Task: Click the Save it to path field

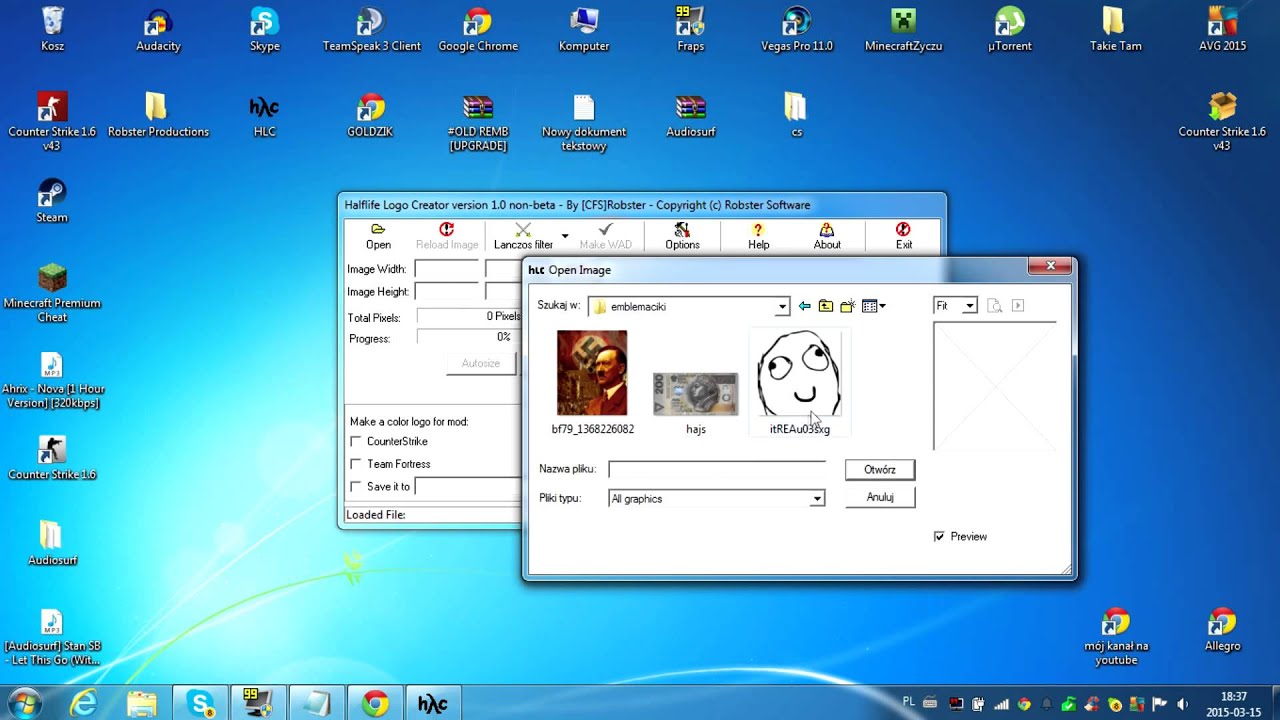Action: 468,486
